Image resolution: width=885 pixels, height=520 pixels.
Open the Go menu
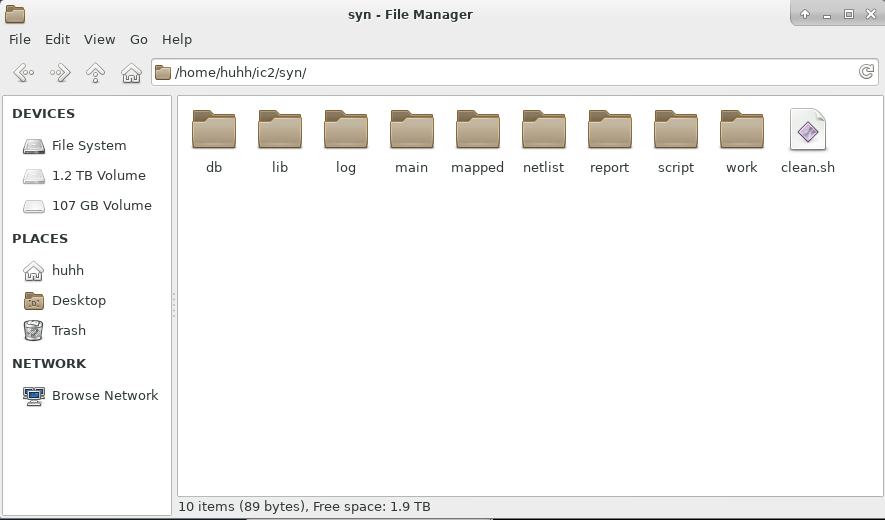[x=139, y=39]
